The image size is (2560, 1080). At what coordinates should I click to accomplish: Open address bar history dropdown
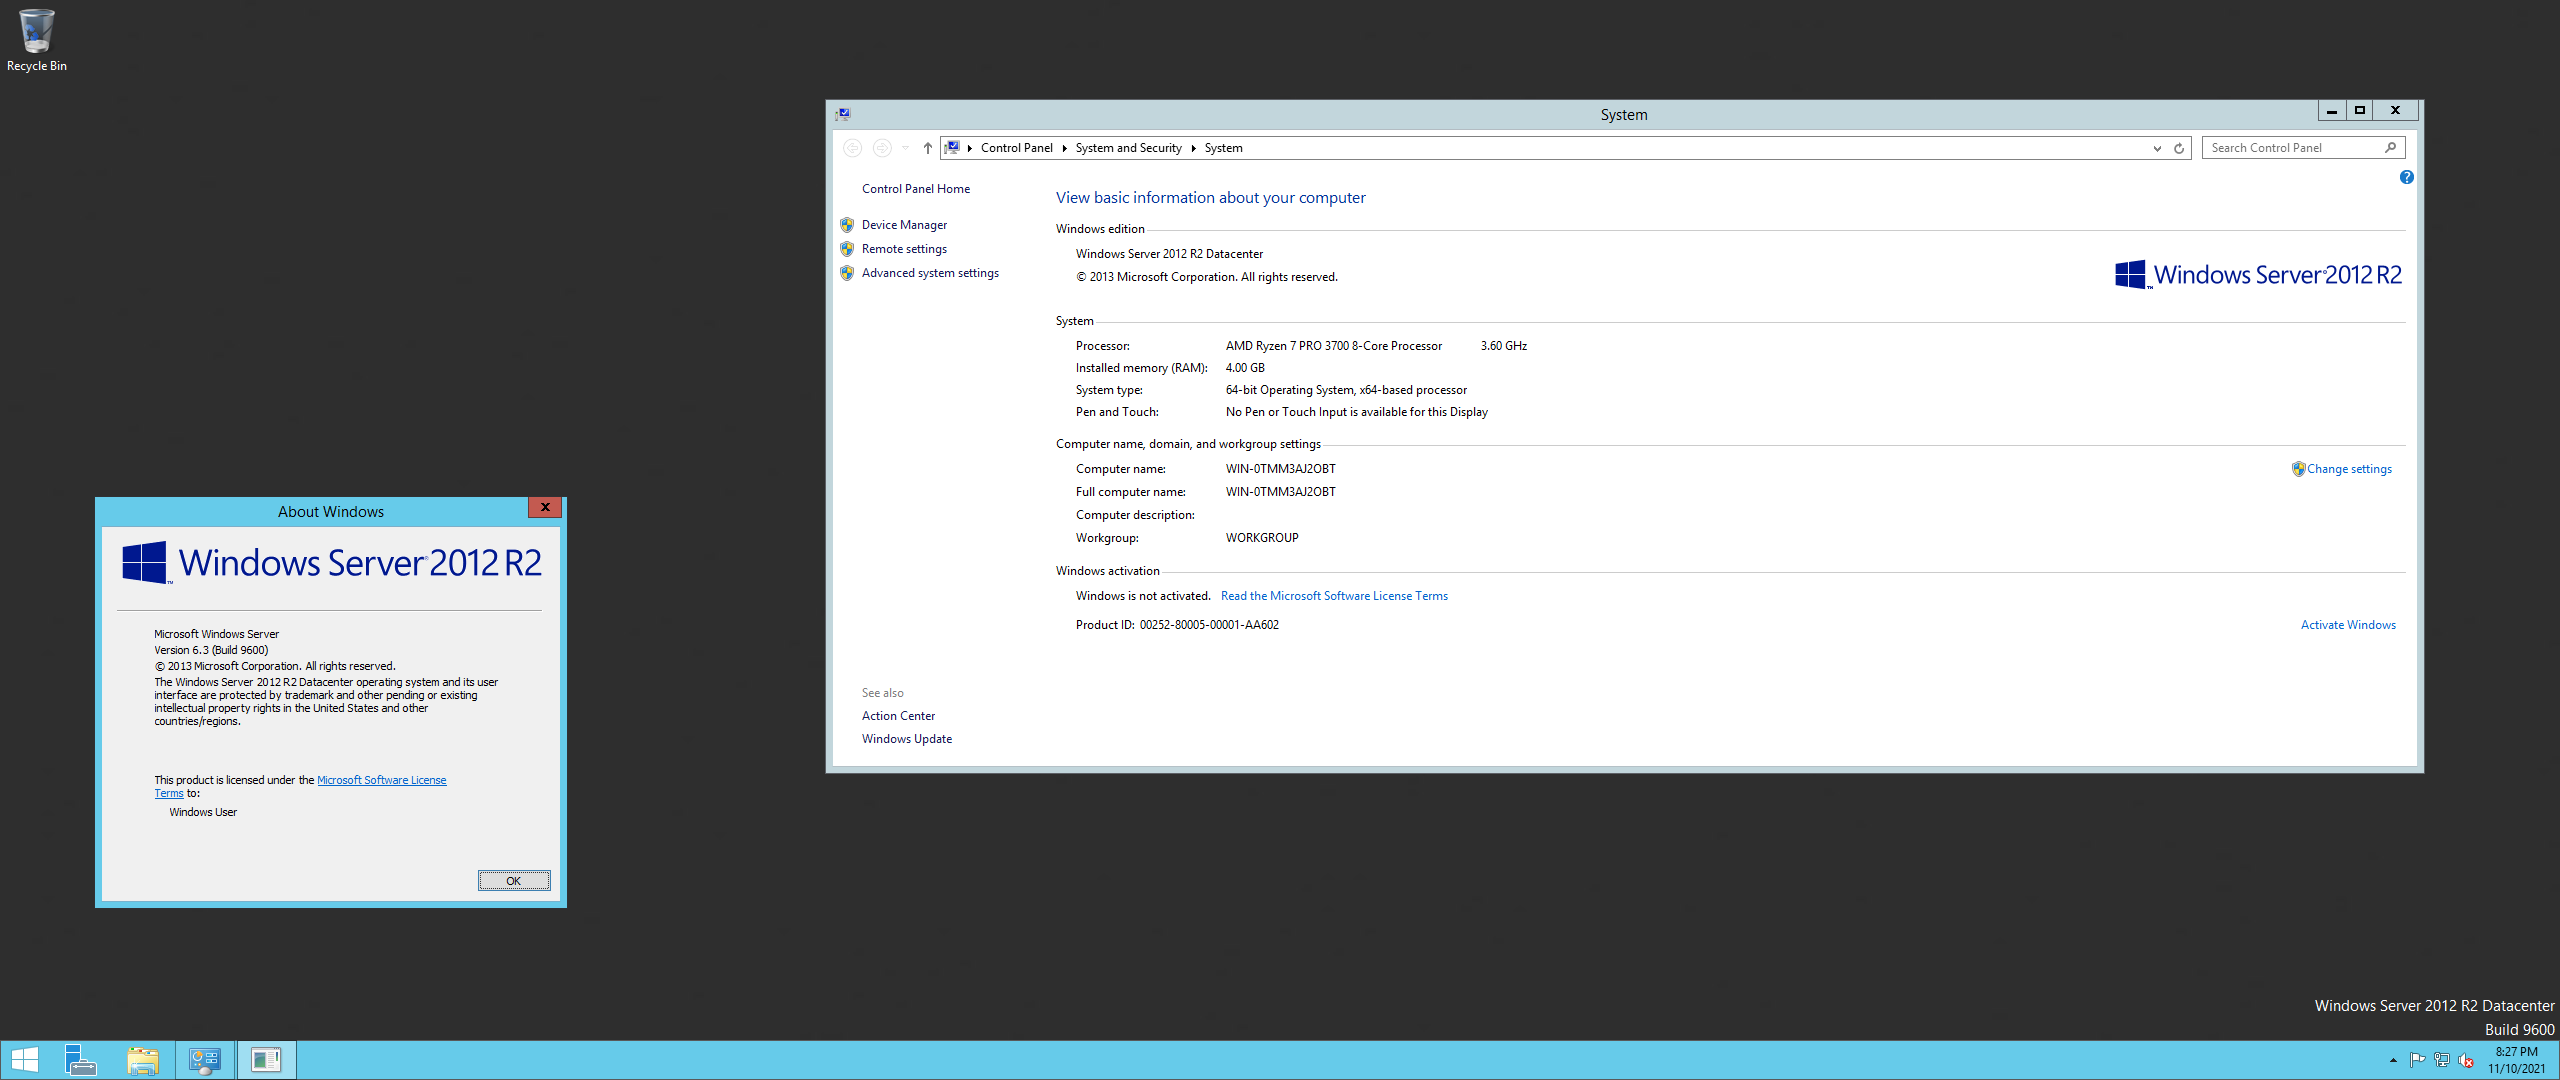point(2157,148)
